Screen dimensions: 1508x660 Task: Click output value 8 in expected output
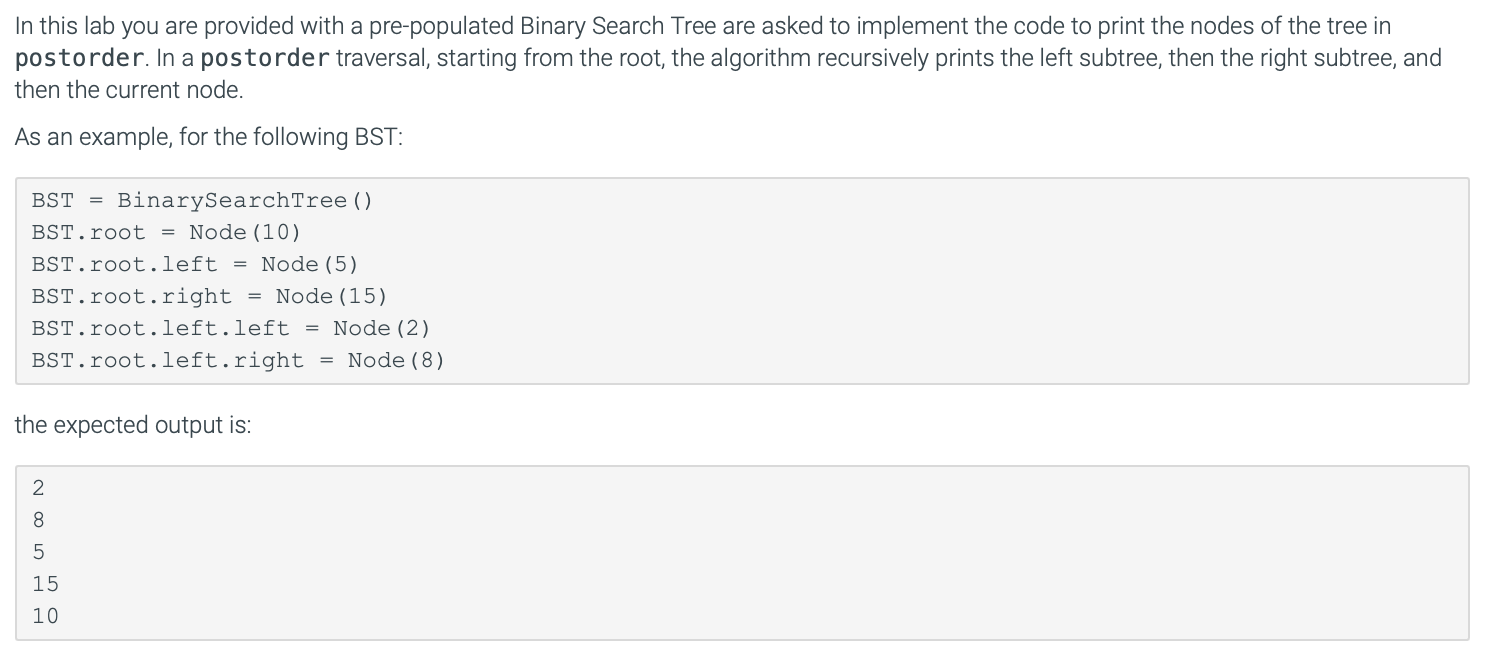pyautogui.click(x=39, y=520)
